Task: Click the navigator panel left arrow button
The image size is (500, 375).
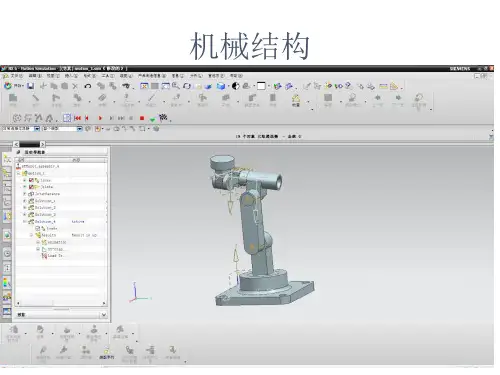Action: 16,144
